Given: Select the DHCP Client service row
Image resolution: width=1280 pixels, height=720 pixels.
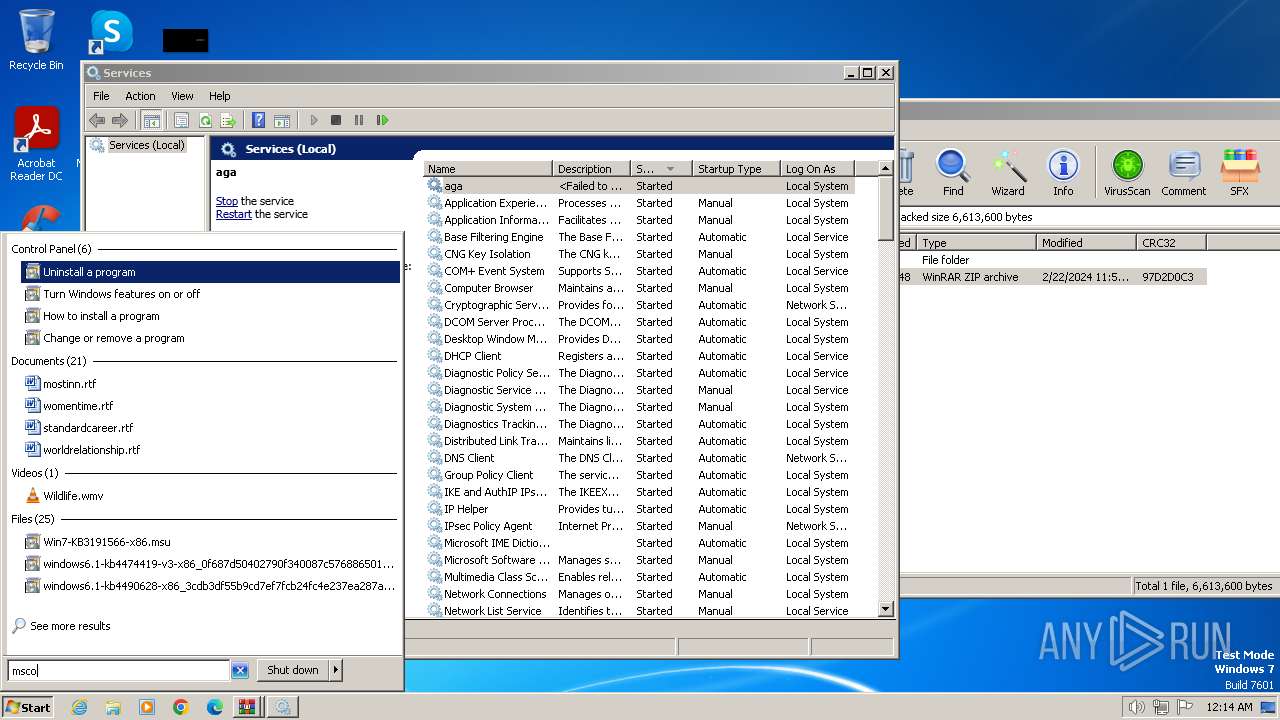Looking at the screenshot, I should 639,356.
